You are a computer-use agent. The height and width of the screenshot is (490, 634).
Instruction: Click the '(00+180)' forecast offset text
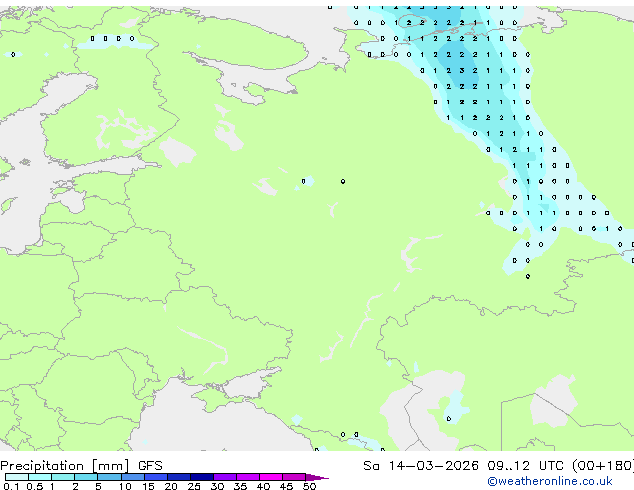click(603, 466)
